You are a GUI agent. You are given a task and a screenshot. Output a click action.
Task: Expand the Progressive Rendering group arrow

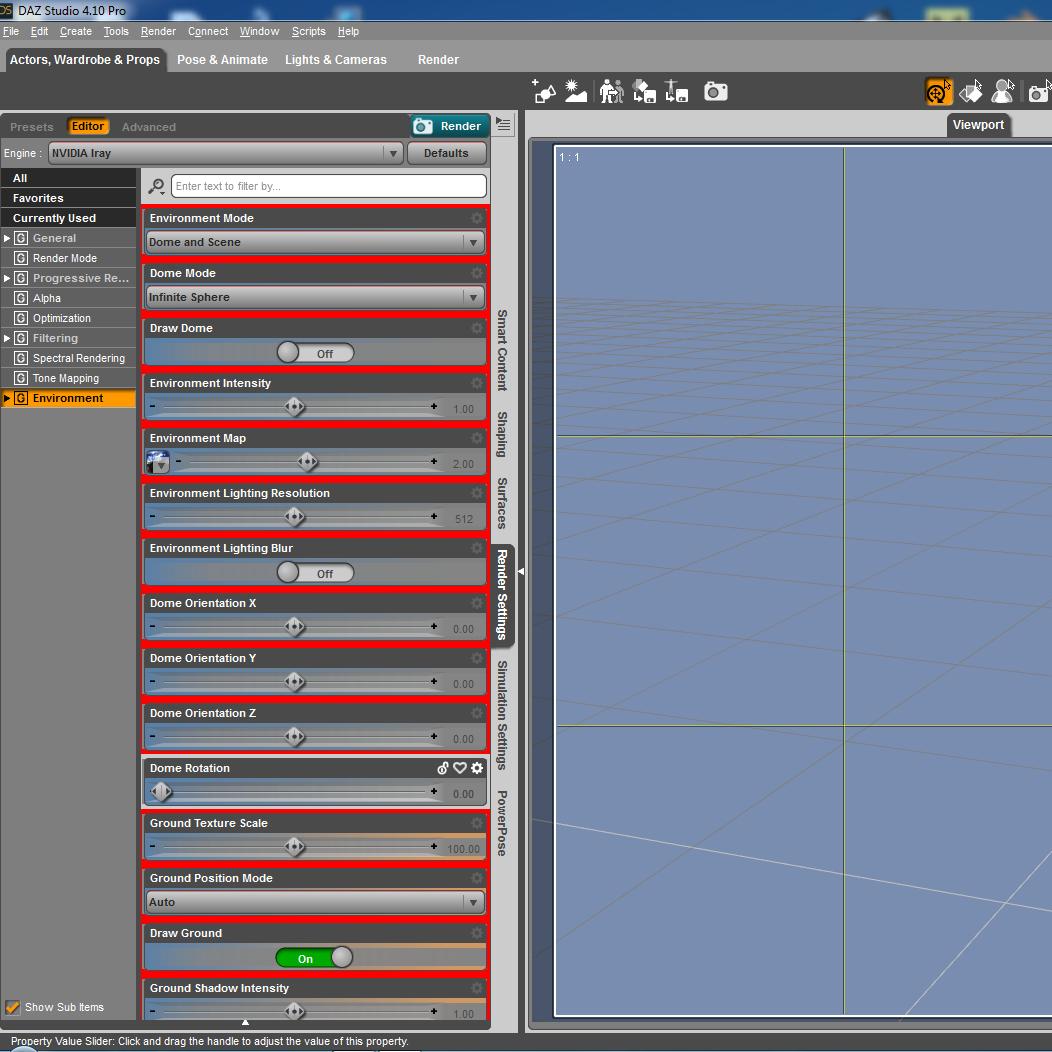(7, 278)
